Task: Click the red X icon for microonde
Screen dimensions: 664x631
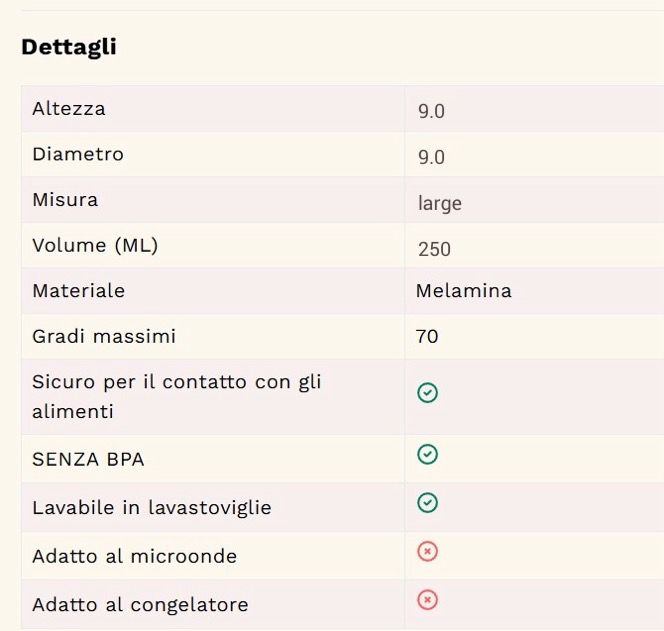Action: 427,552
